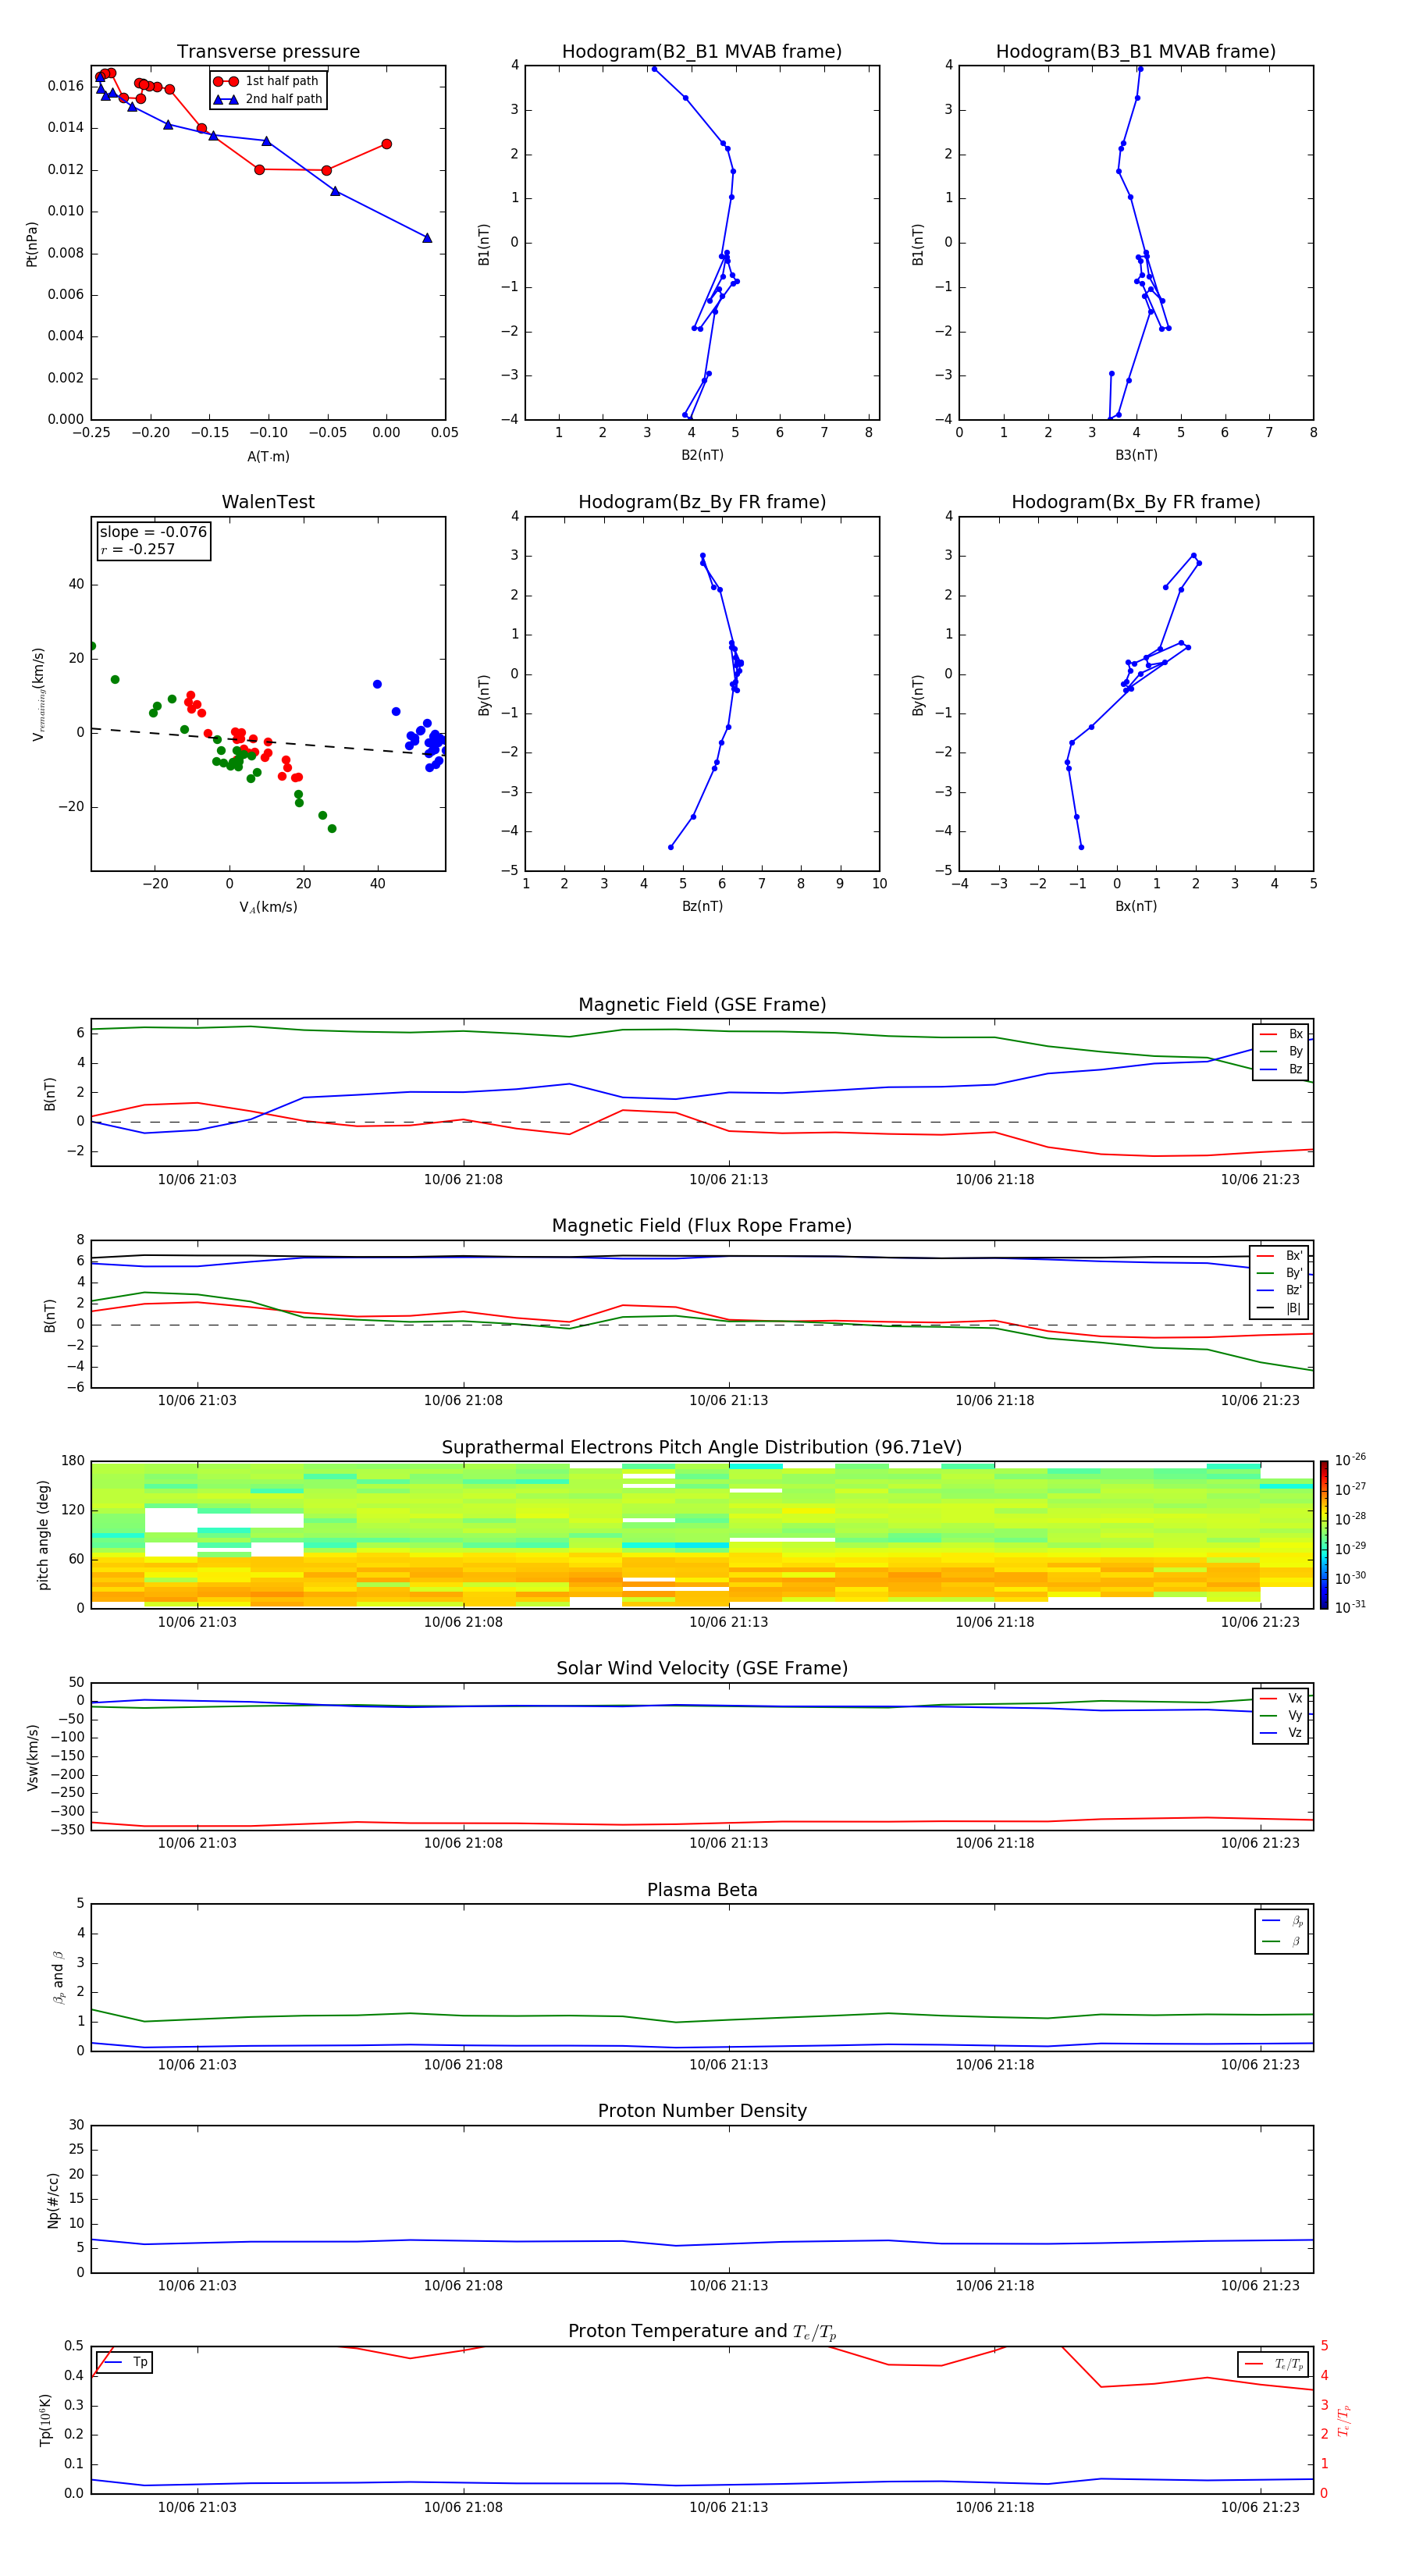
Task: Click the last blue triangle in Transverse pressure
Action: point(427,238)
